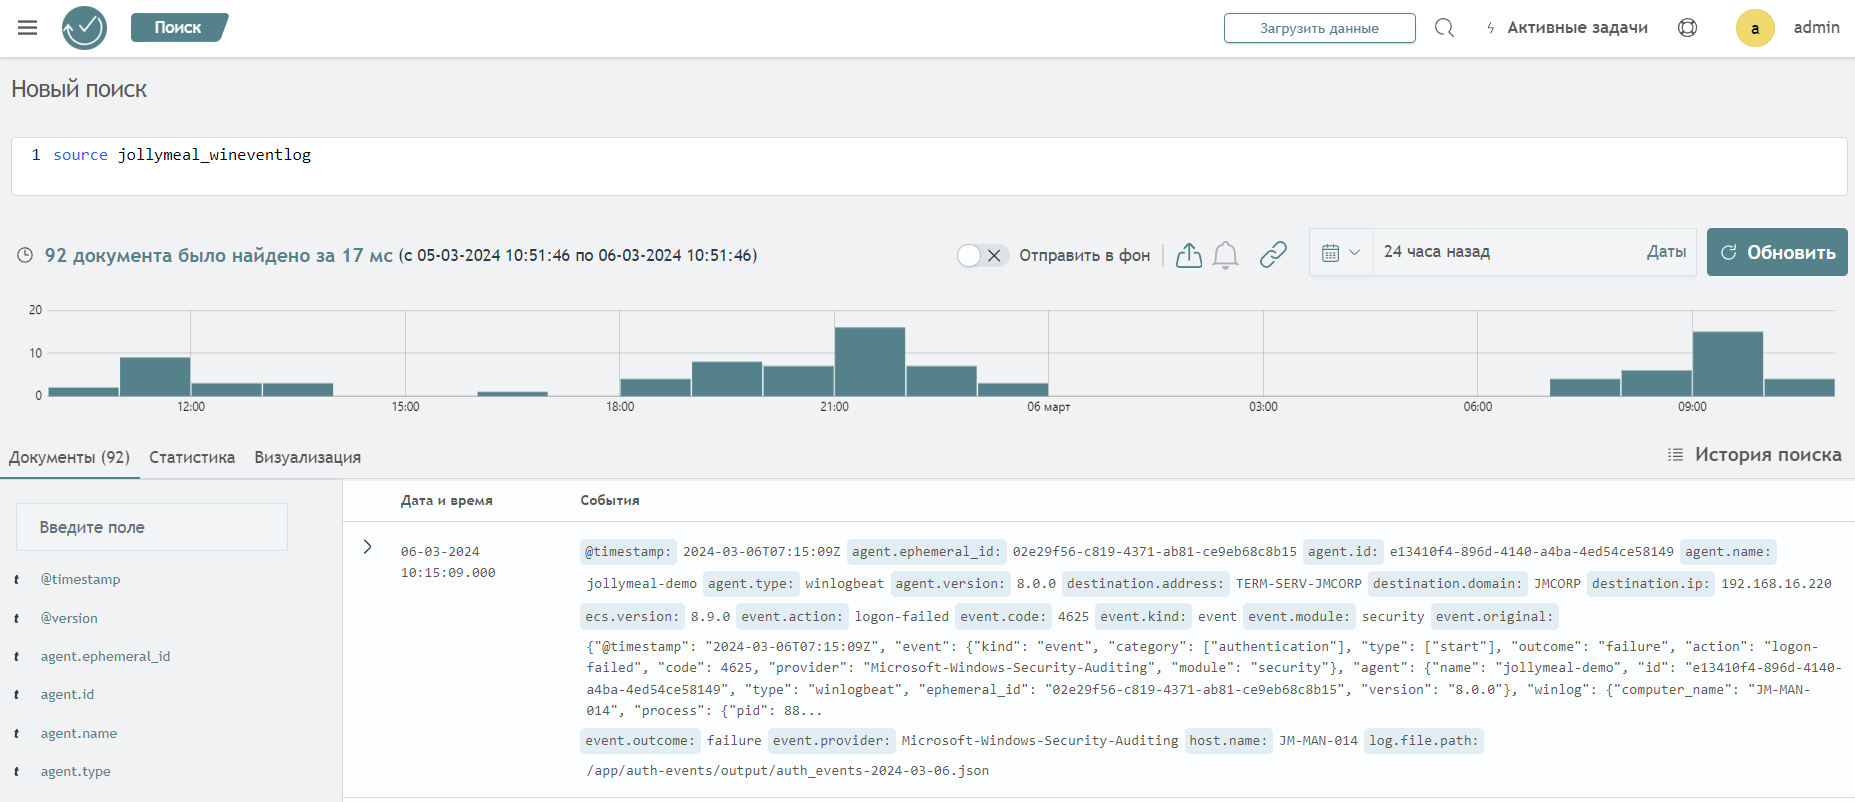Click the destination.ip: tag
The image size is (1855, 802).
tap(1650, 584)
